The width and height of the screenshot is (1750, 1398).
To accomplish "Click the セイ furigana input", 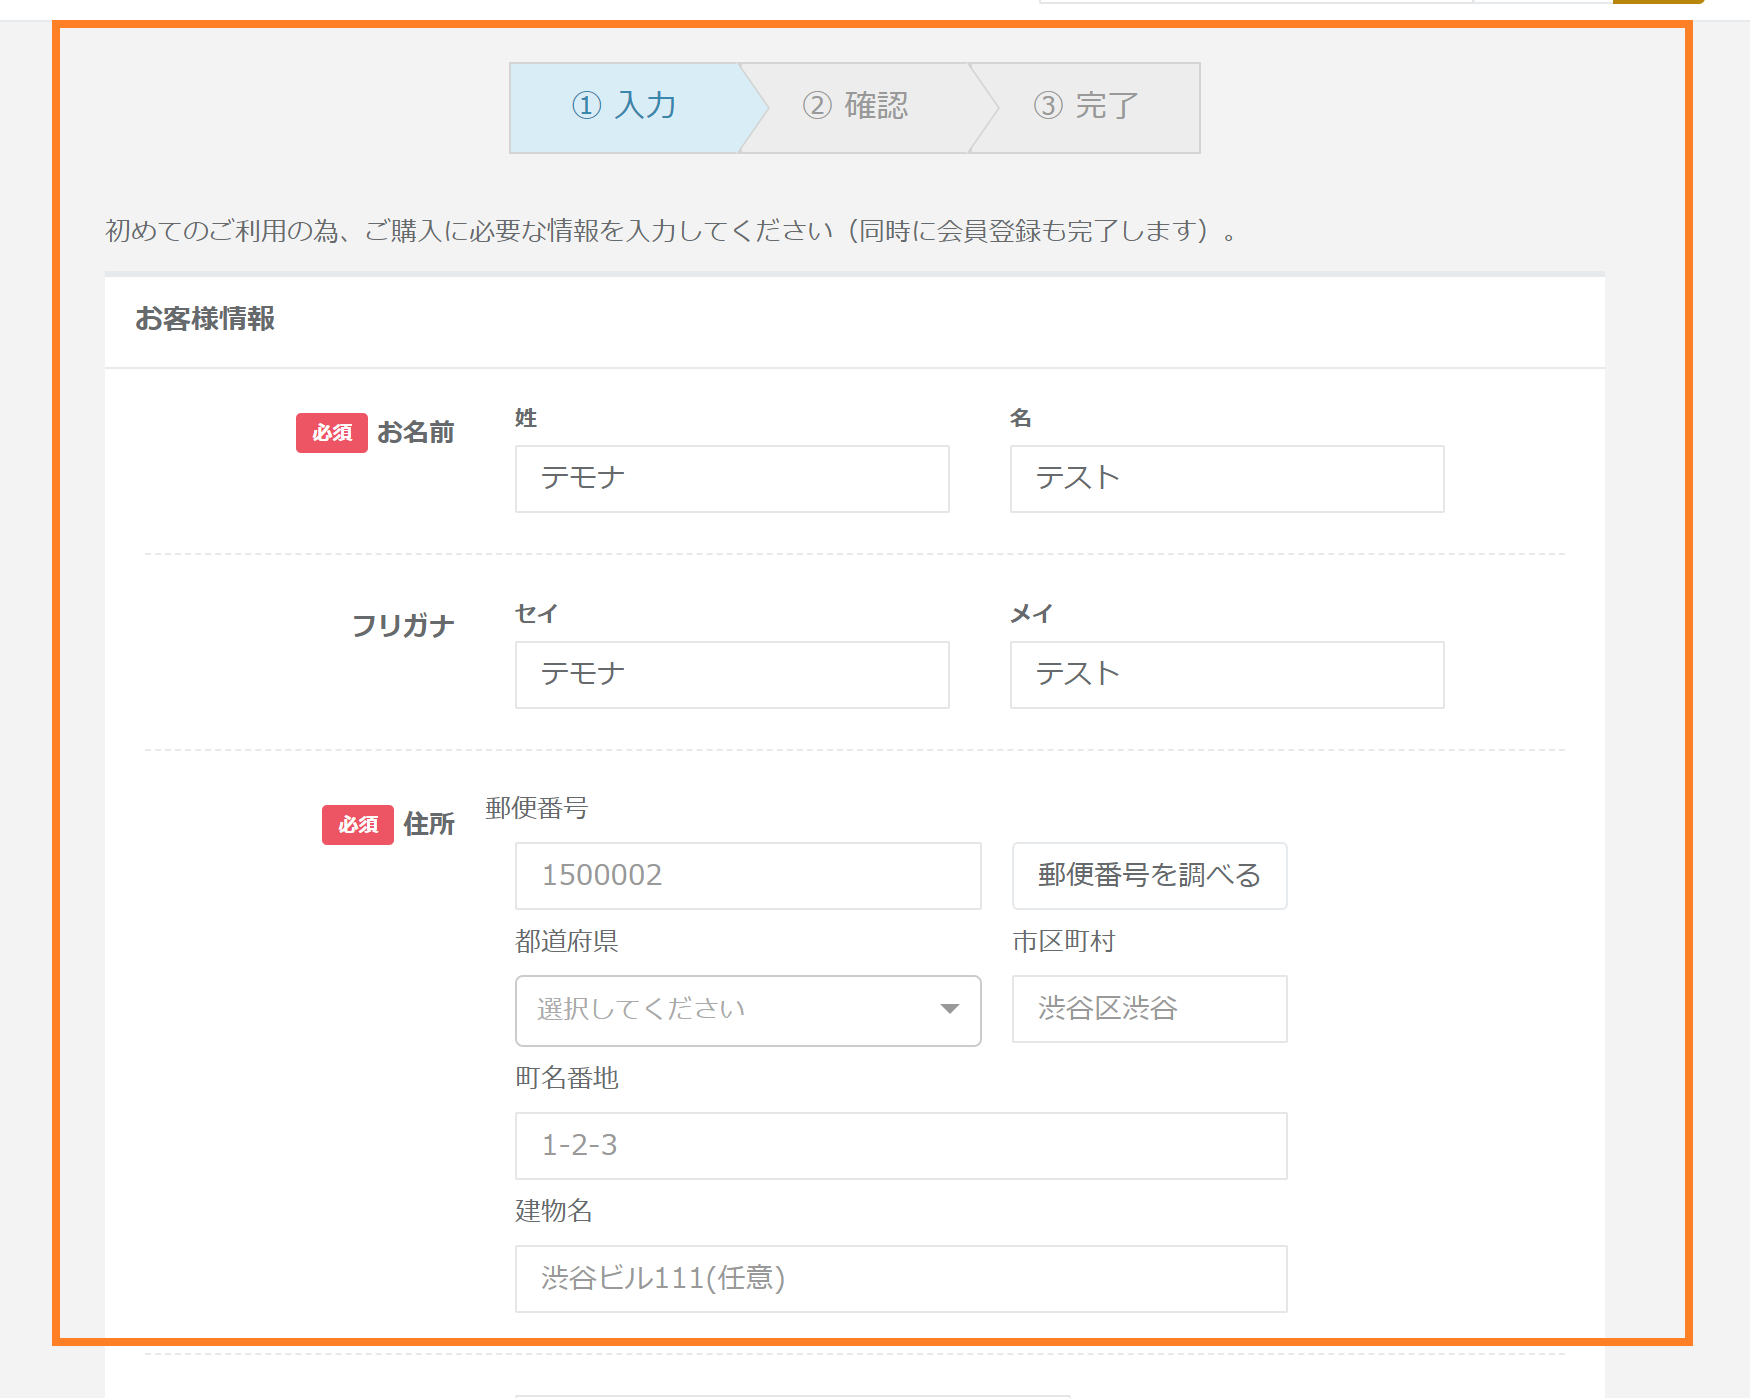I will click(731, 675).
